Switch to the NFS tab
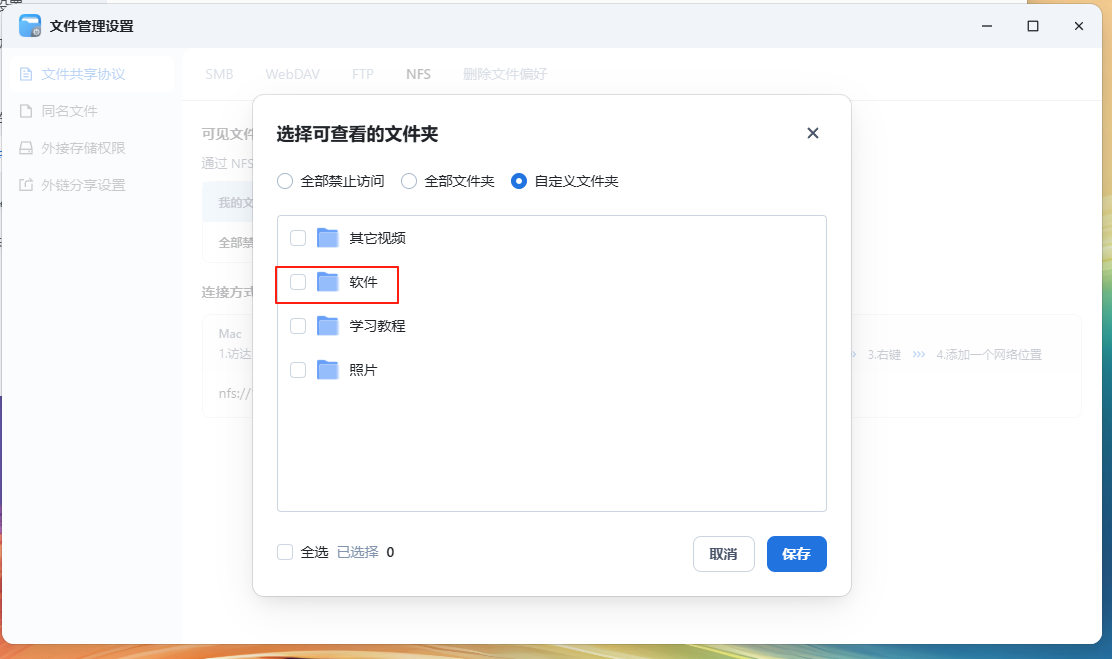This screenshot has height=659, width=1112. click(x=418, y=74)
